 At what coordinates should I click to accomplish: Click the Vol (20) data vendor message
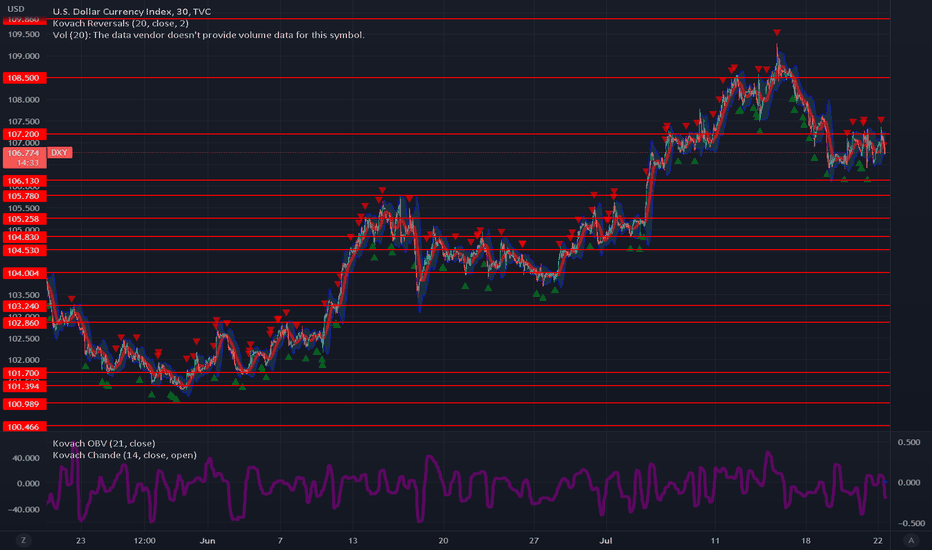209,35
